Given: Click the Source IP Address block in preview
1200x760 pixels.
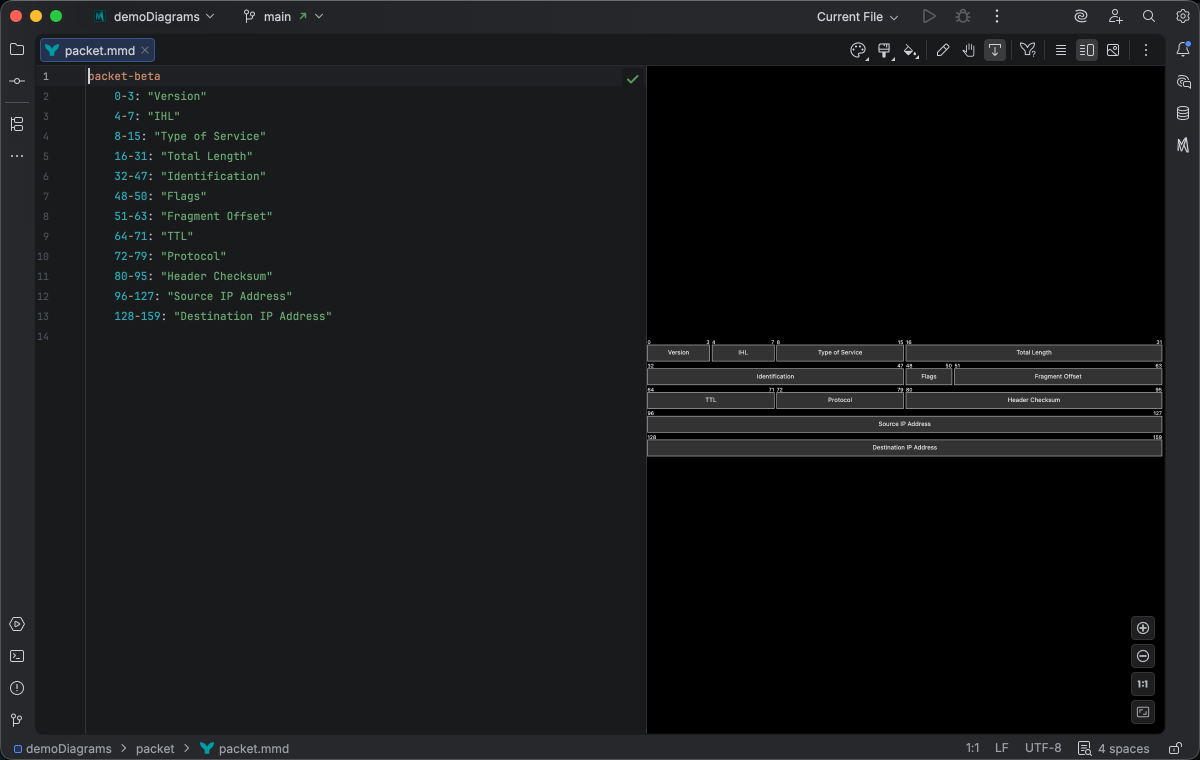Looking at the screenshot, I should 904,424.
